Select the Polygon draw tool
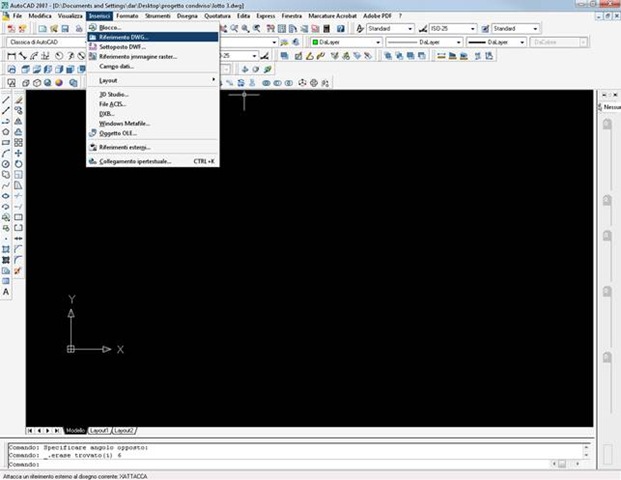 pos(6,131)
